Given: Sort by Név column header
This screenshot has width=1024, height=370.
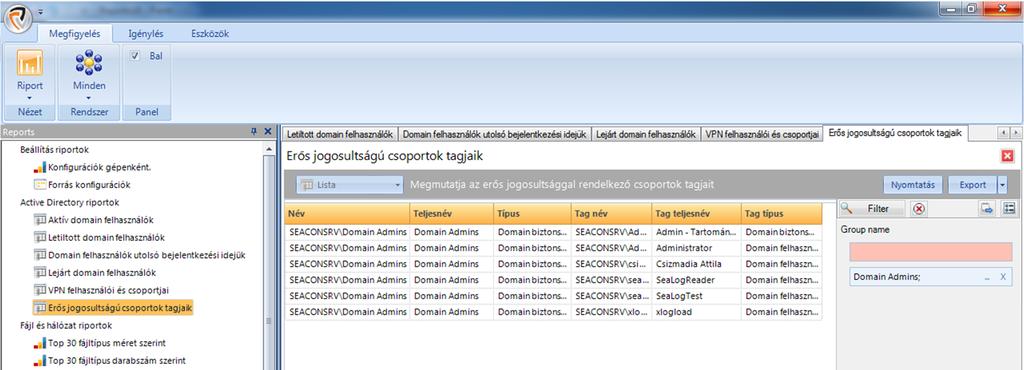Looking at the screenshot, I should 347,213.
